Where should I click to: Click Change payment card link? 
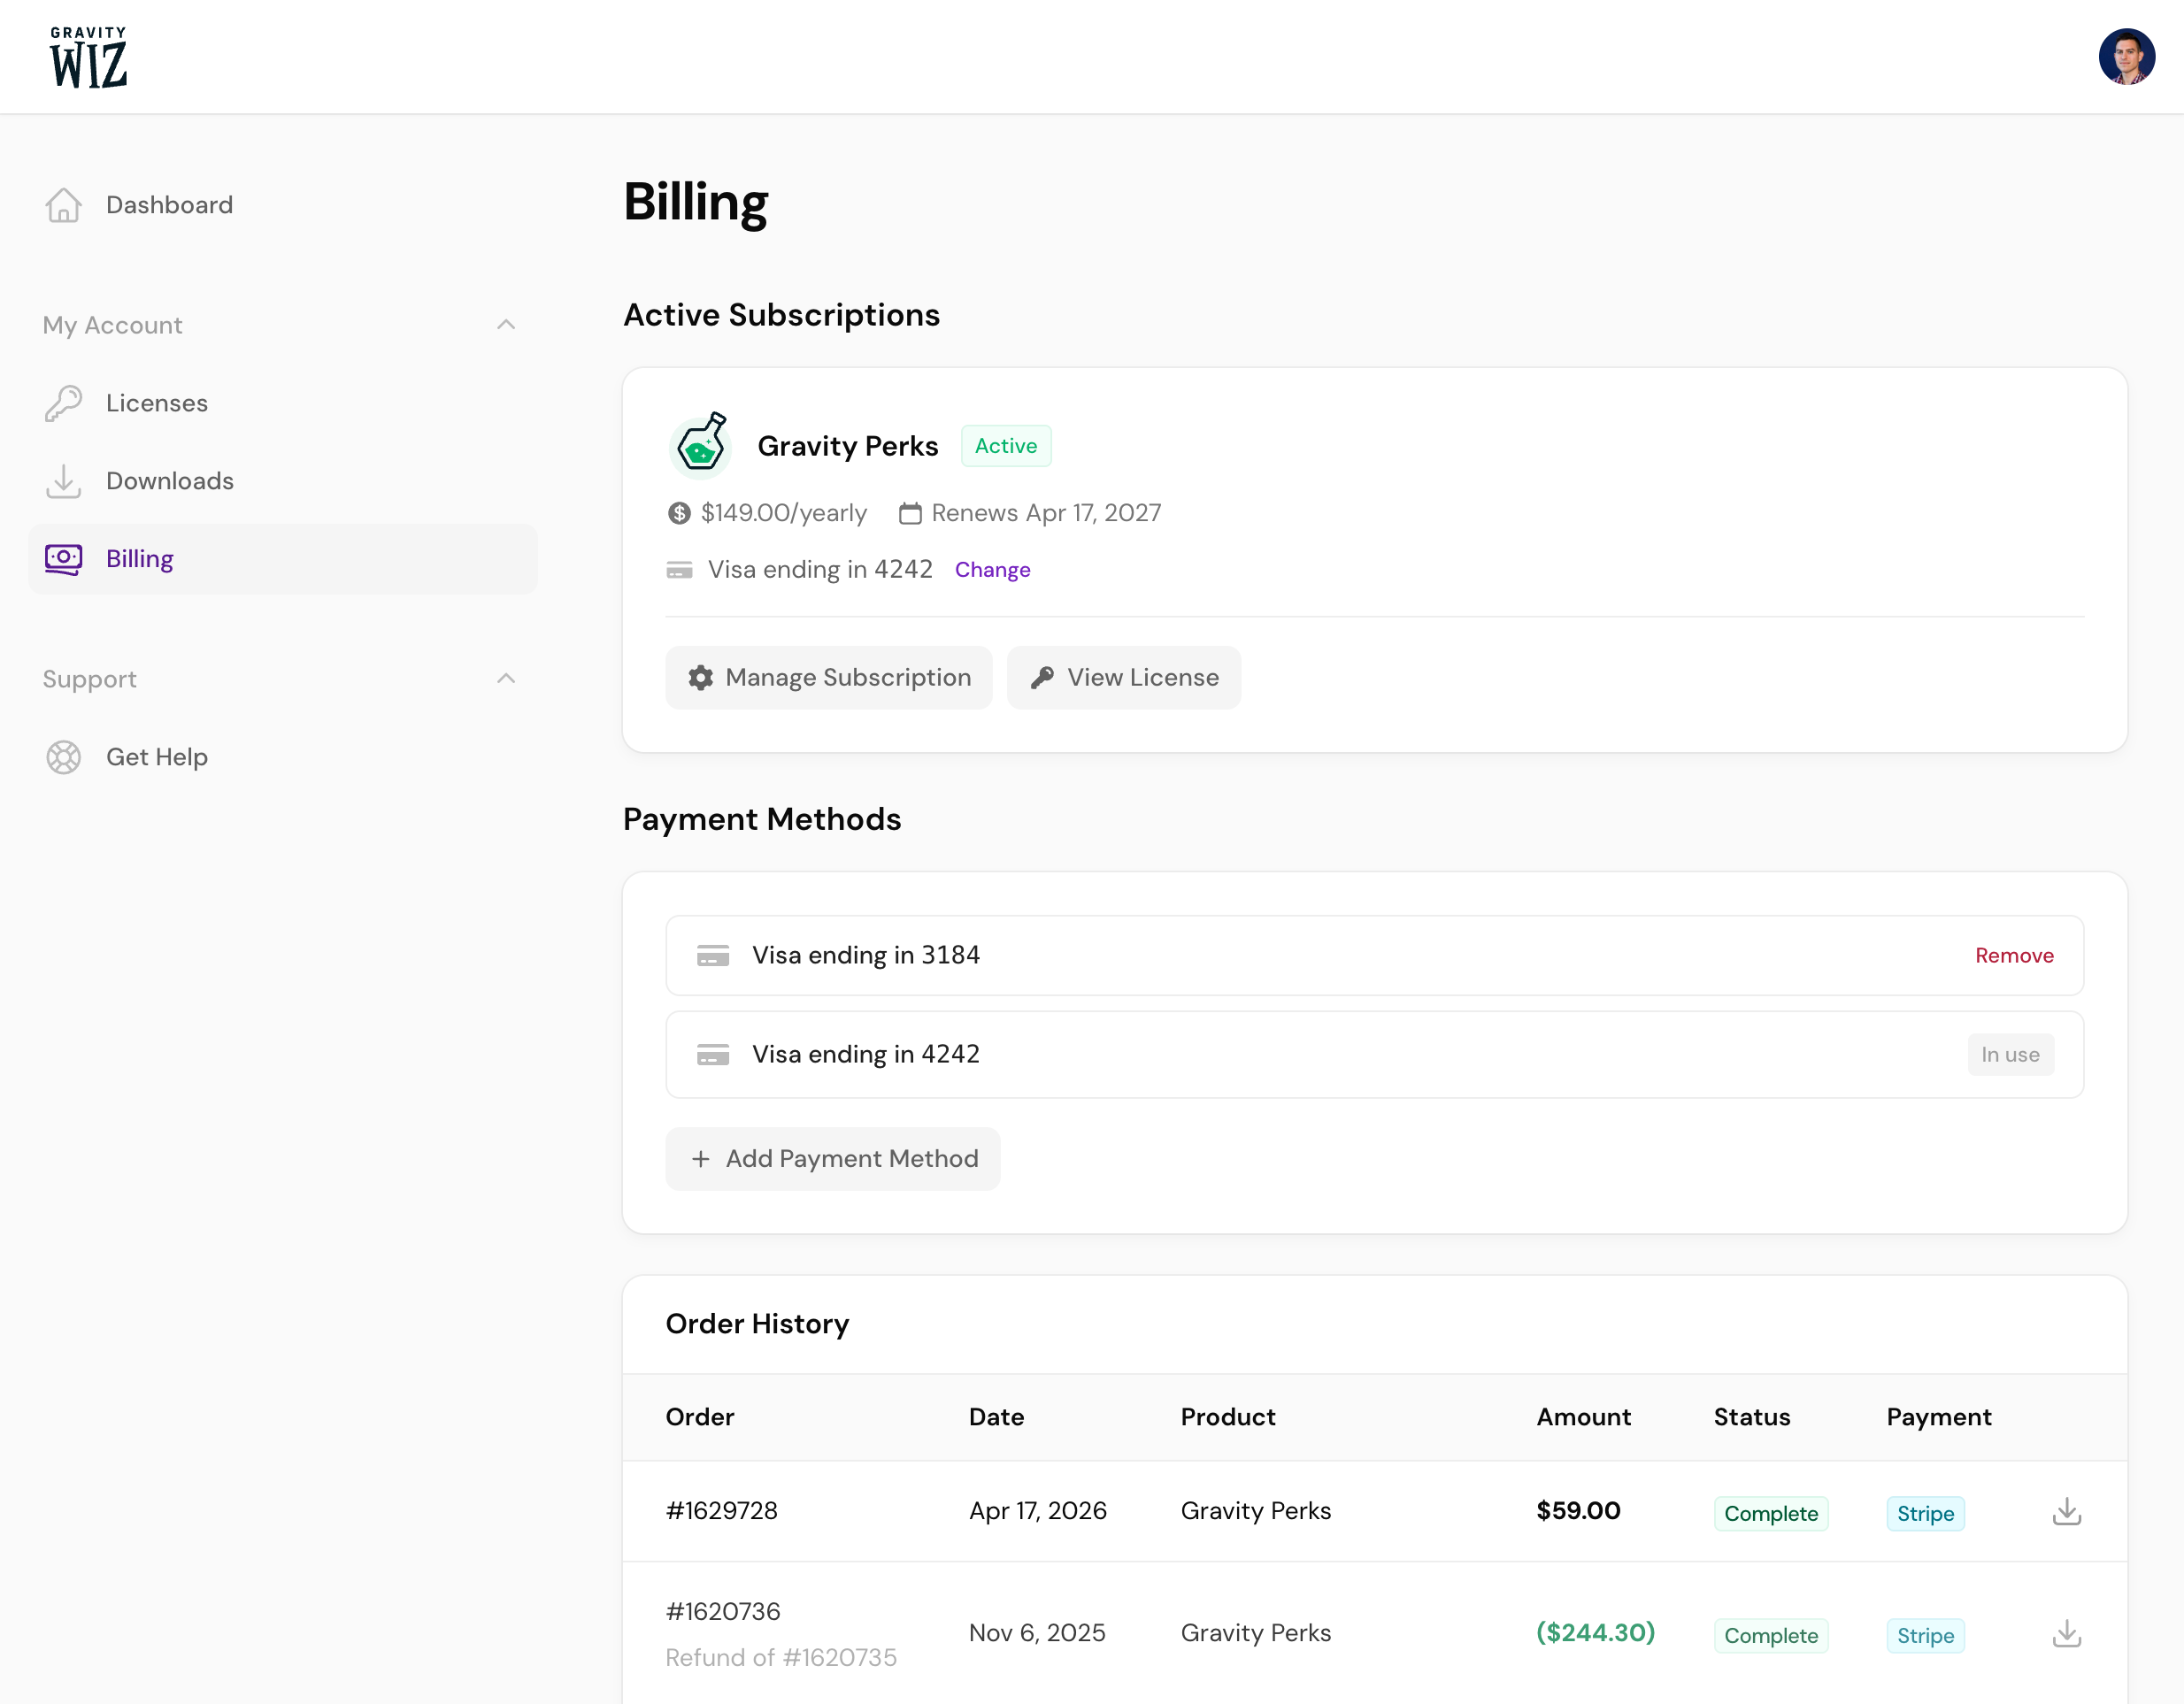[992, 570]
